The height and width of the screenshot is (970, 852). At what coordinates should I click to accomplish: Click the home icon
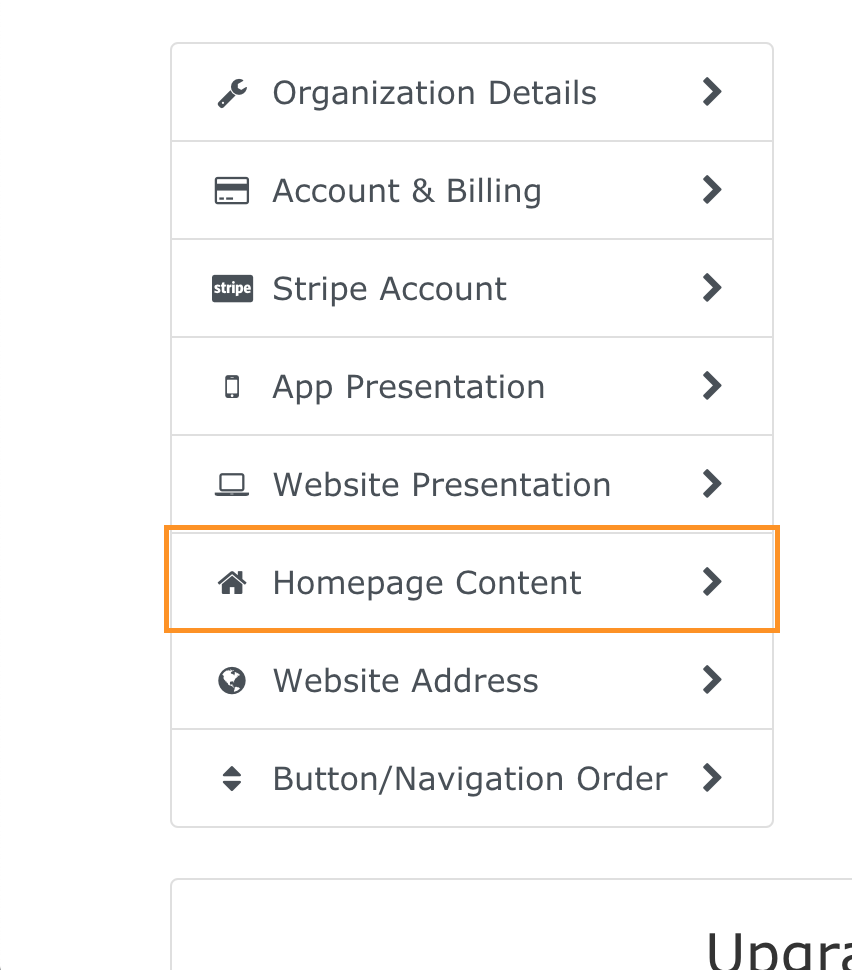tap(232, 583)
